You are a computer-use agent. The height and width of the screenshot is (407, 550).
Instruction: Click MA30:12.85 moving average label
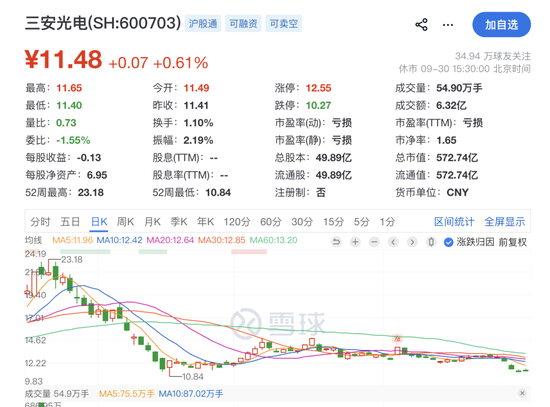[x=221, y=240]
